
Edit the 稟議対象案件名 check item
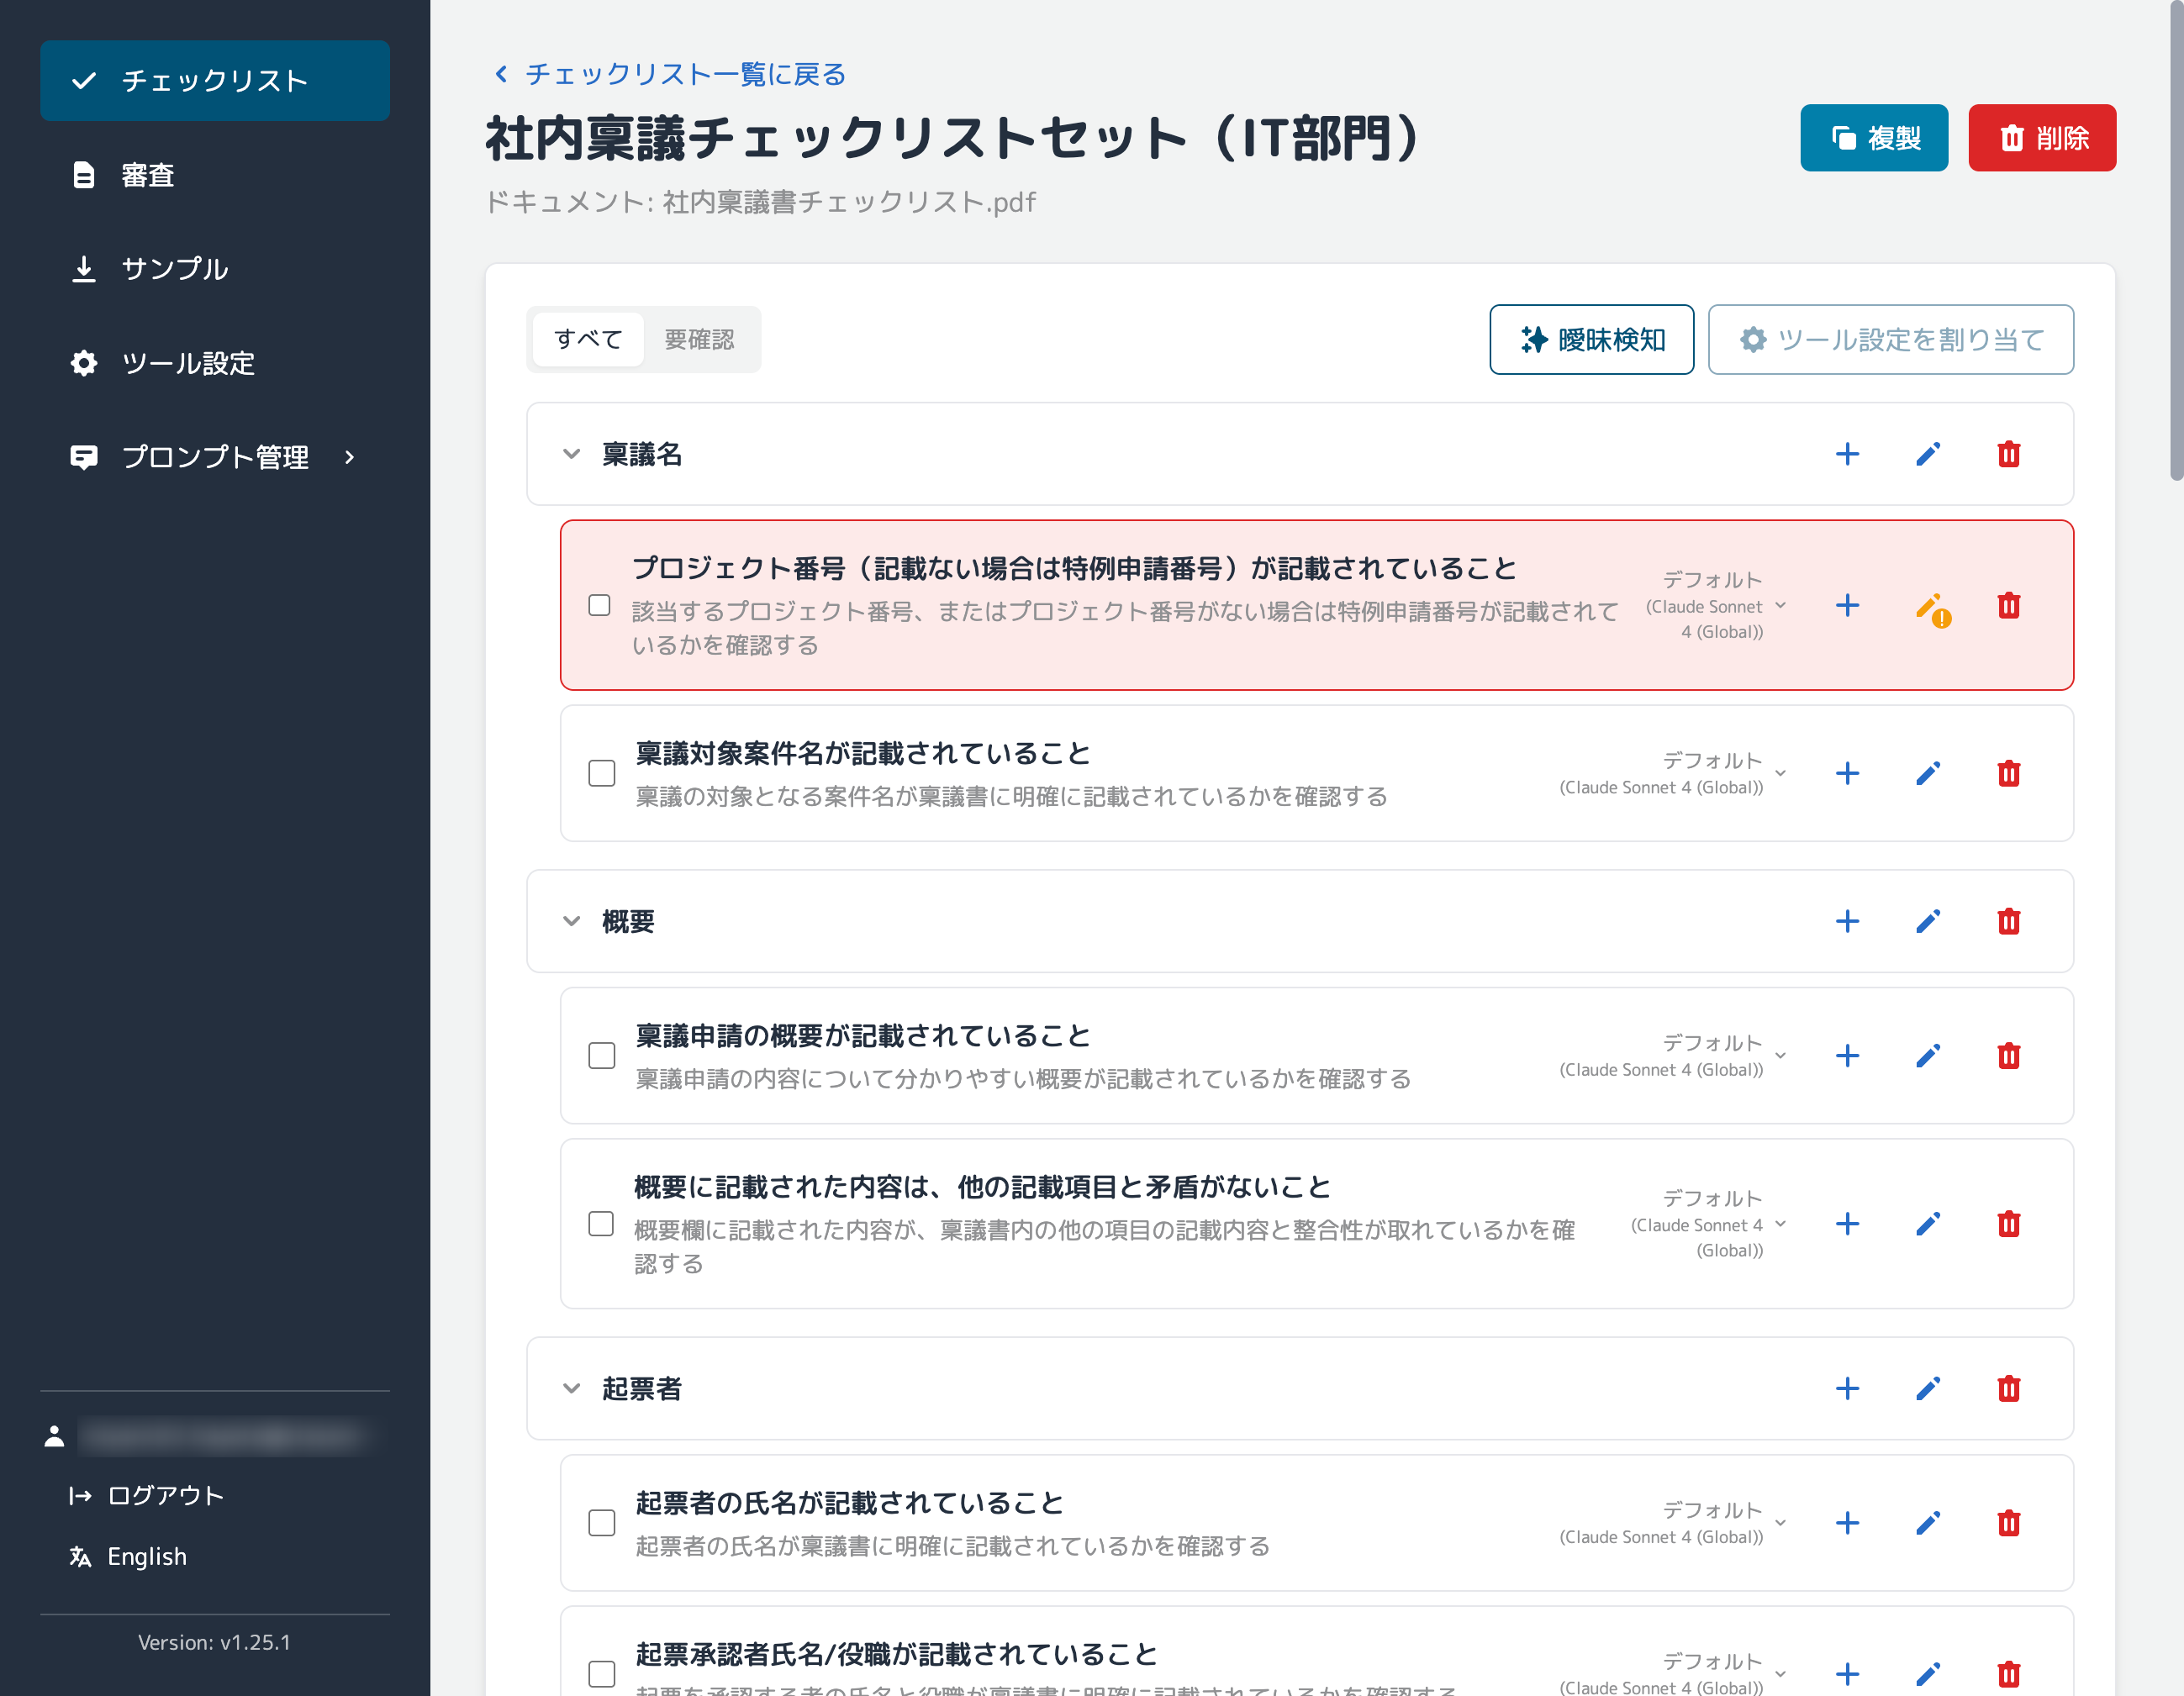(1928, 773)
